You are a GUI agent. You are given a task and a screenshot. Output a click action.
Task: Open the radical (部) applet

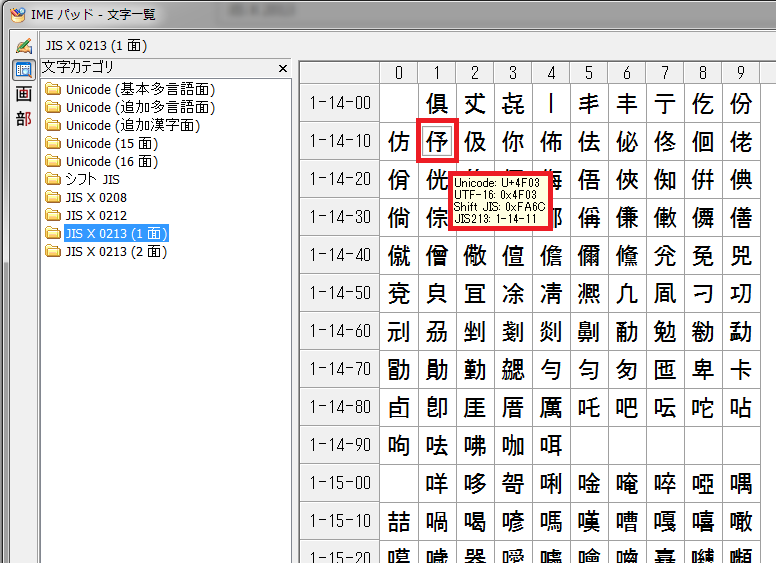coord(23,118)
